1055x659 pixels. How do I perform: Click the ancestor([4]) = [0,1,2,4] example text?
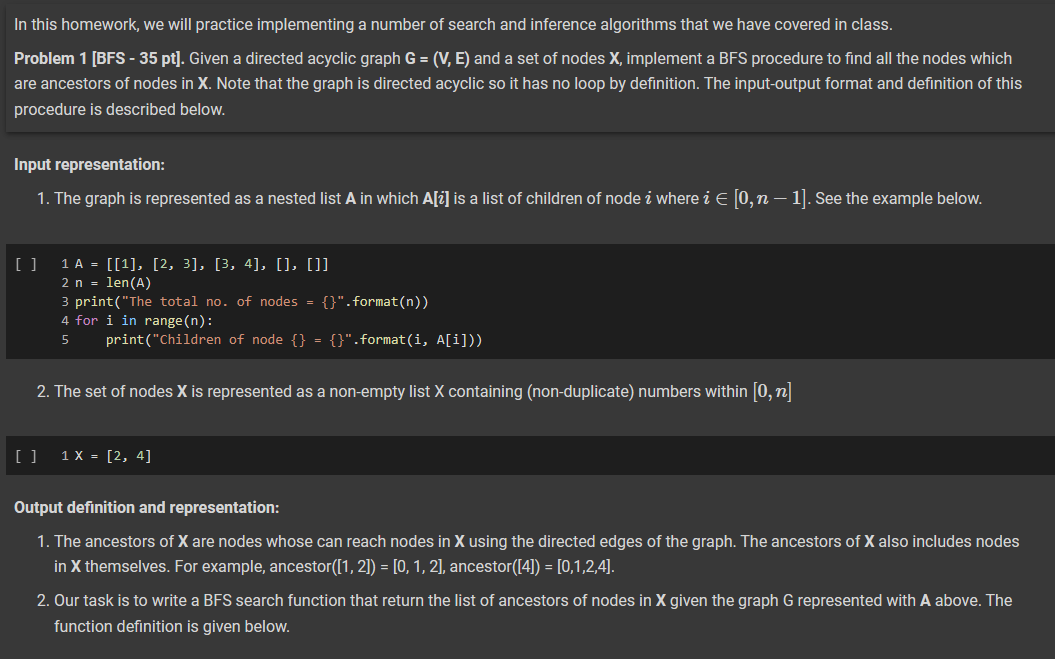coord(532,567)
